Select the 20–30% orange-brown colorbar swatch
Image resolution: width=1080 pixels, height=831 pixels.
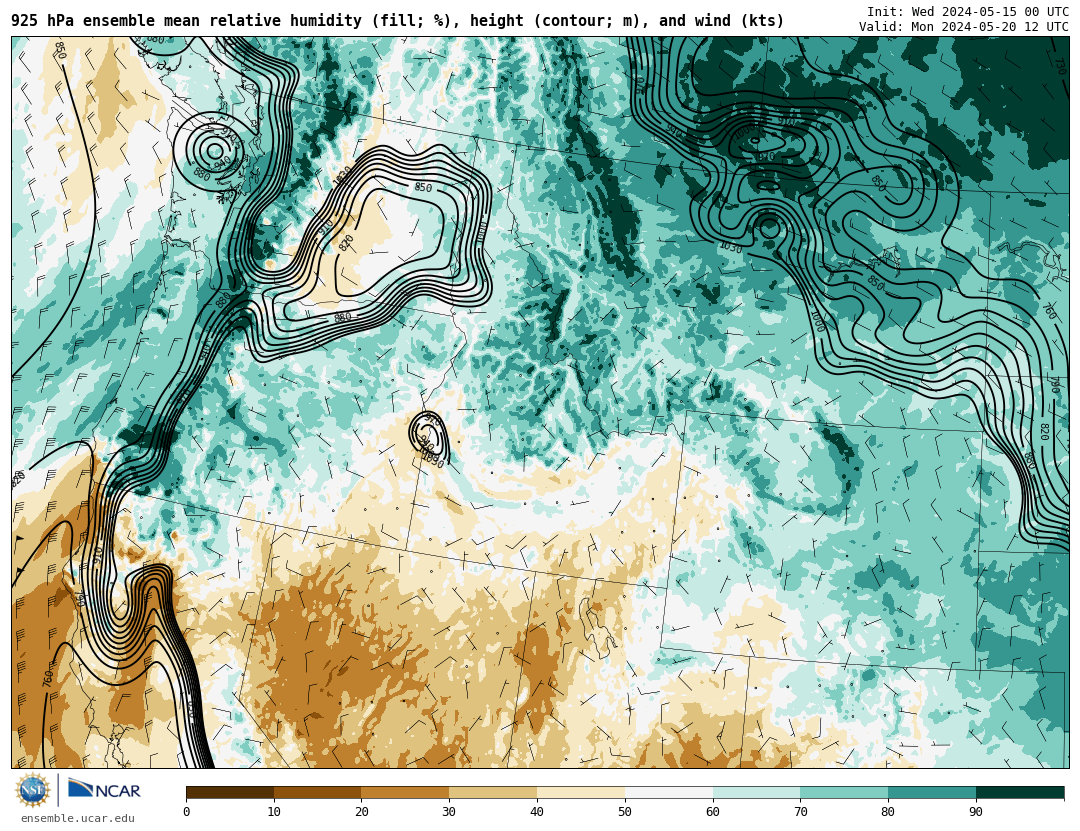pos(405,792)
